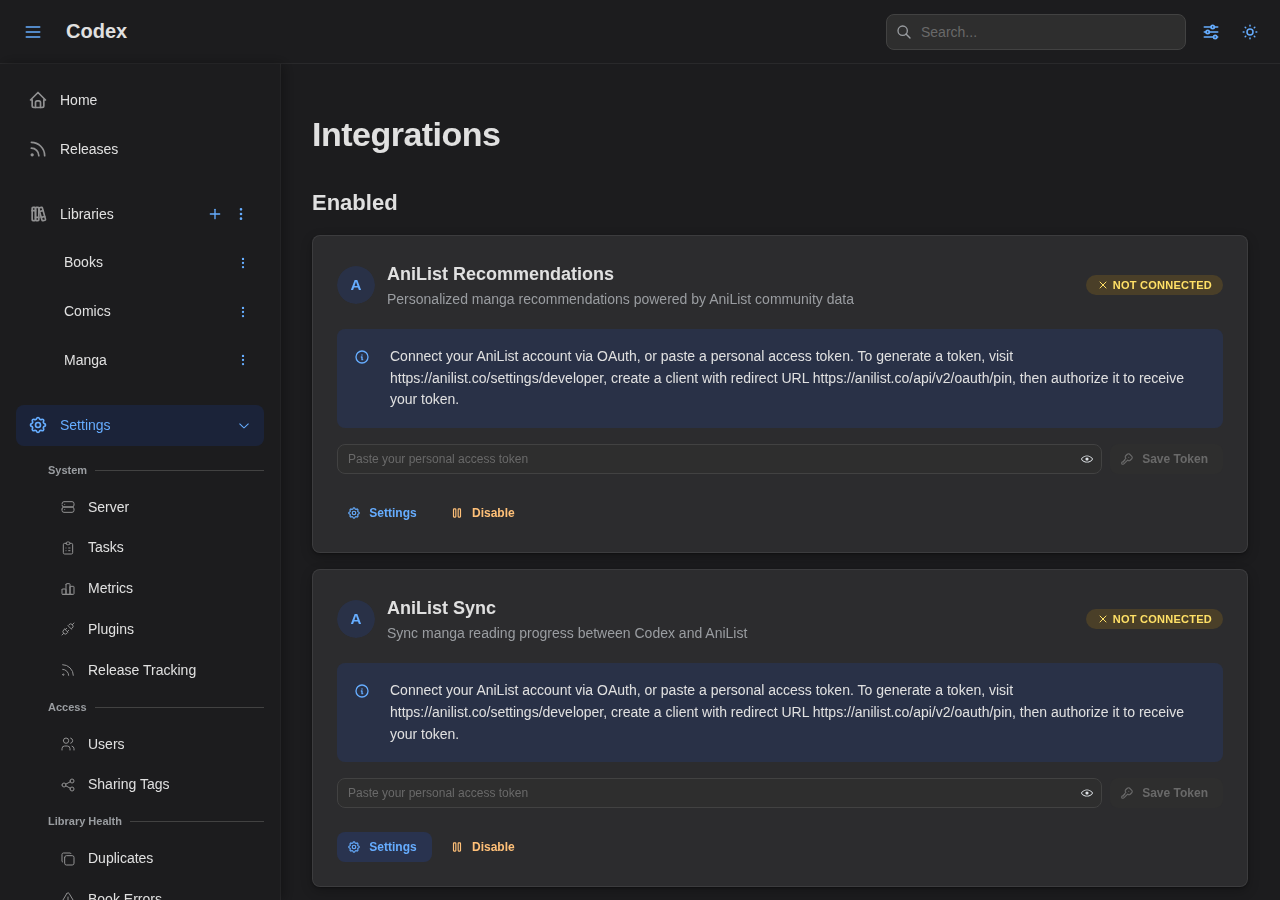Click the AniList Recommendations avatar icon
Image resolution: width=1280 pixels, height=900 pixels.
click(356, 285)
